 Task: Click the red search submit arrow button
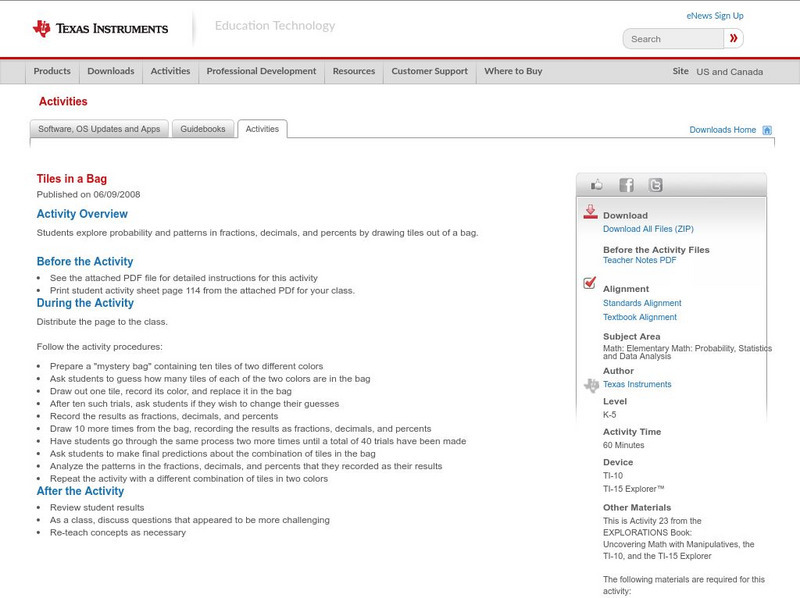[734, 39]
